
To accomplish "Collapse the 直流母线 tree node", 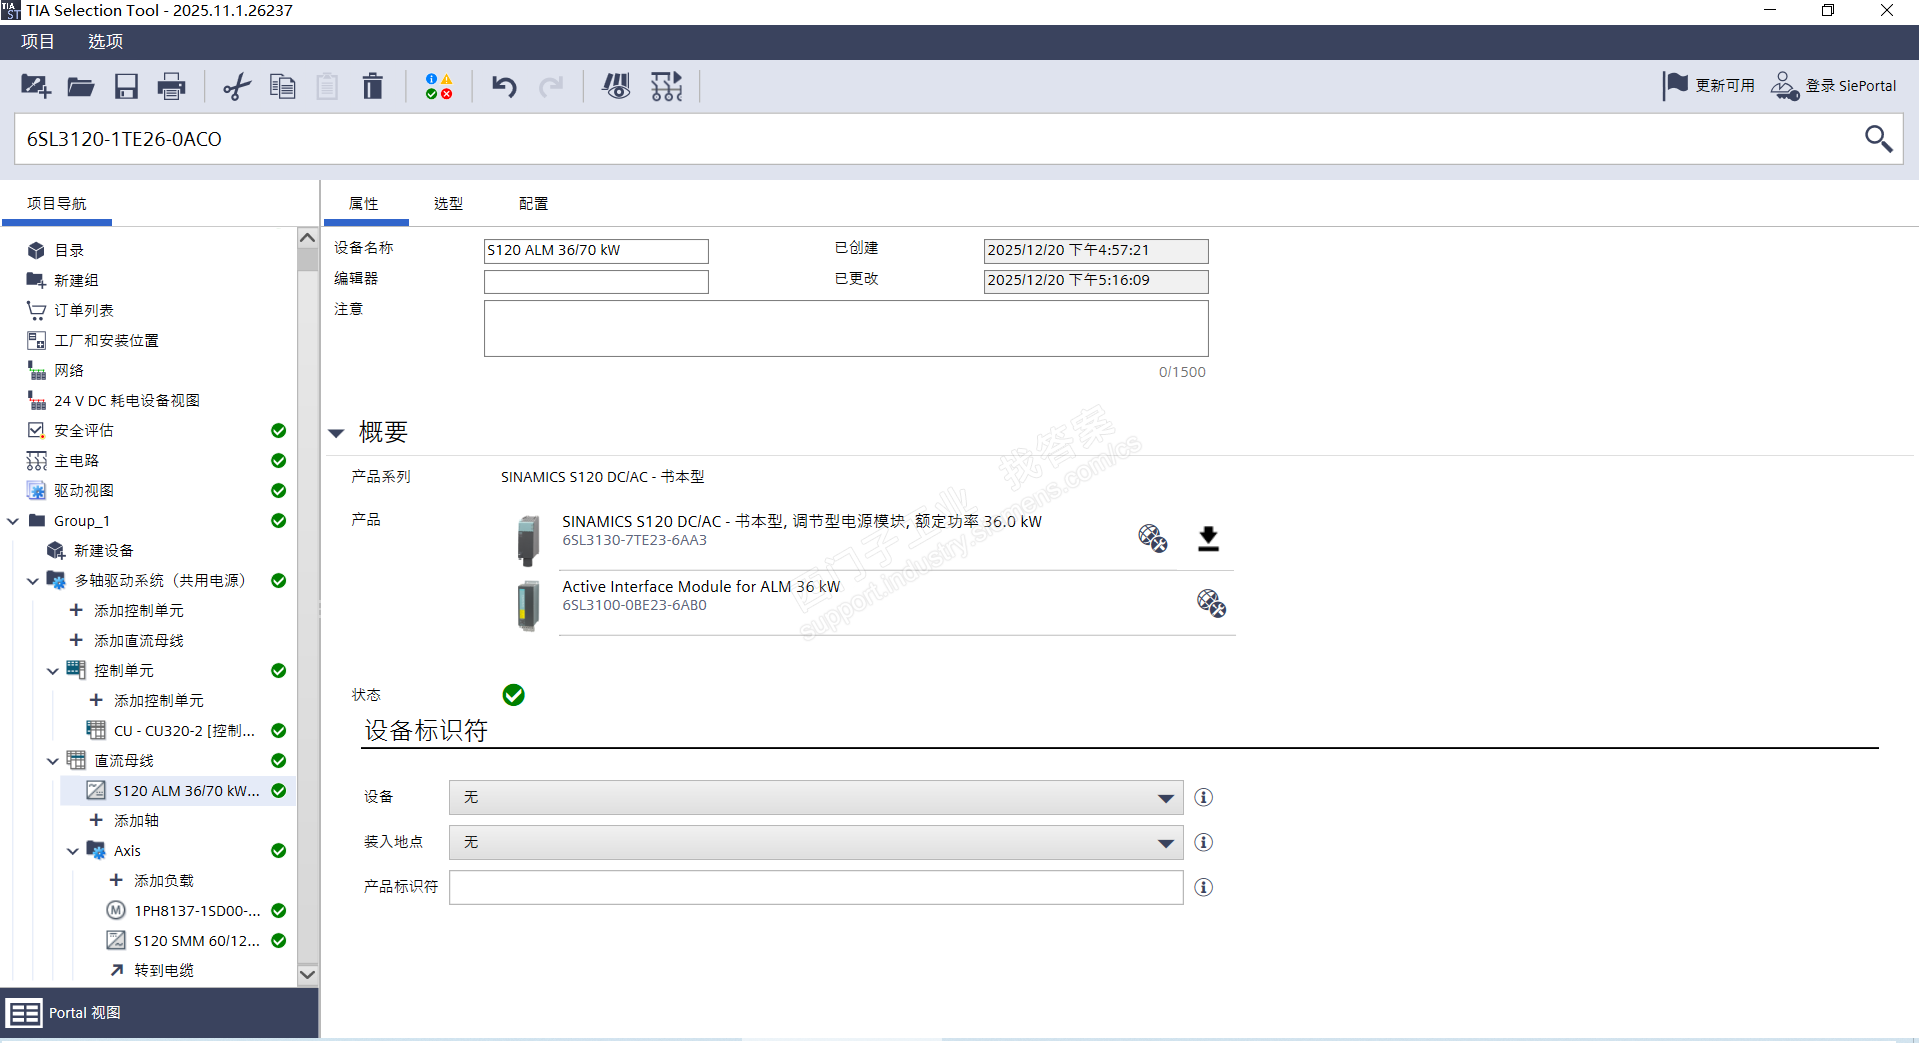I will (53, 761).
